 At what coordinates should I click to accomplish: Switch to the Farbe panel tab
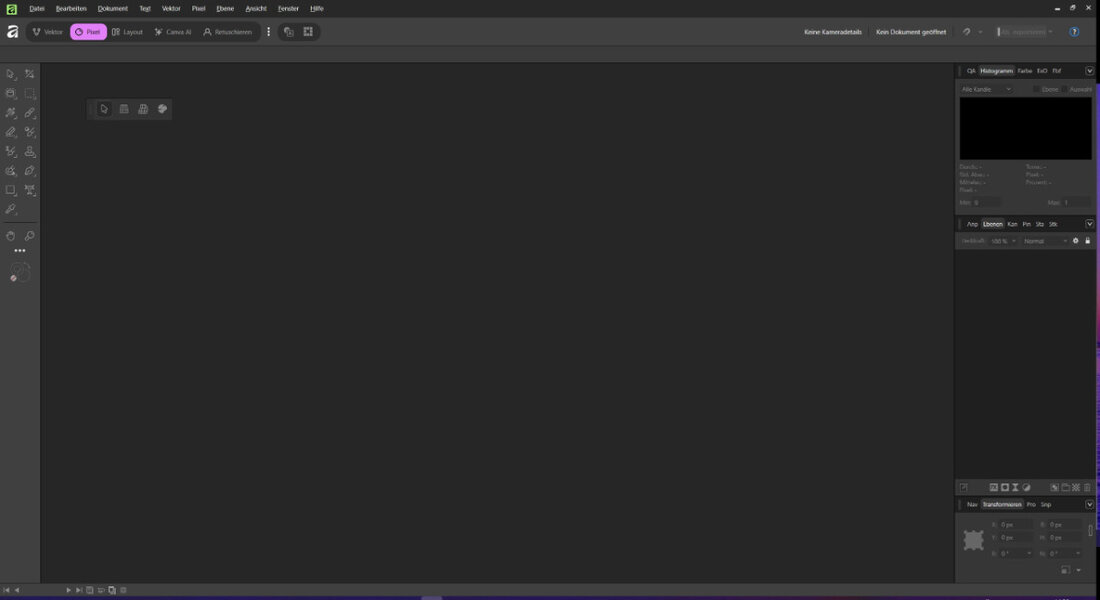(x=1024, y=71)
